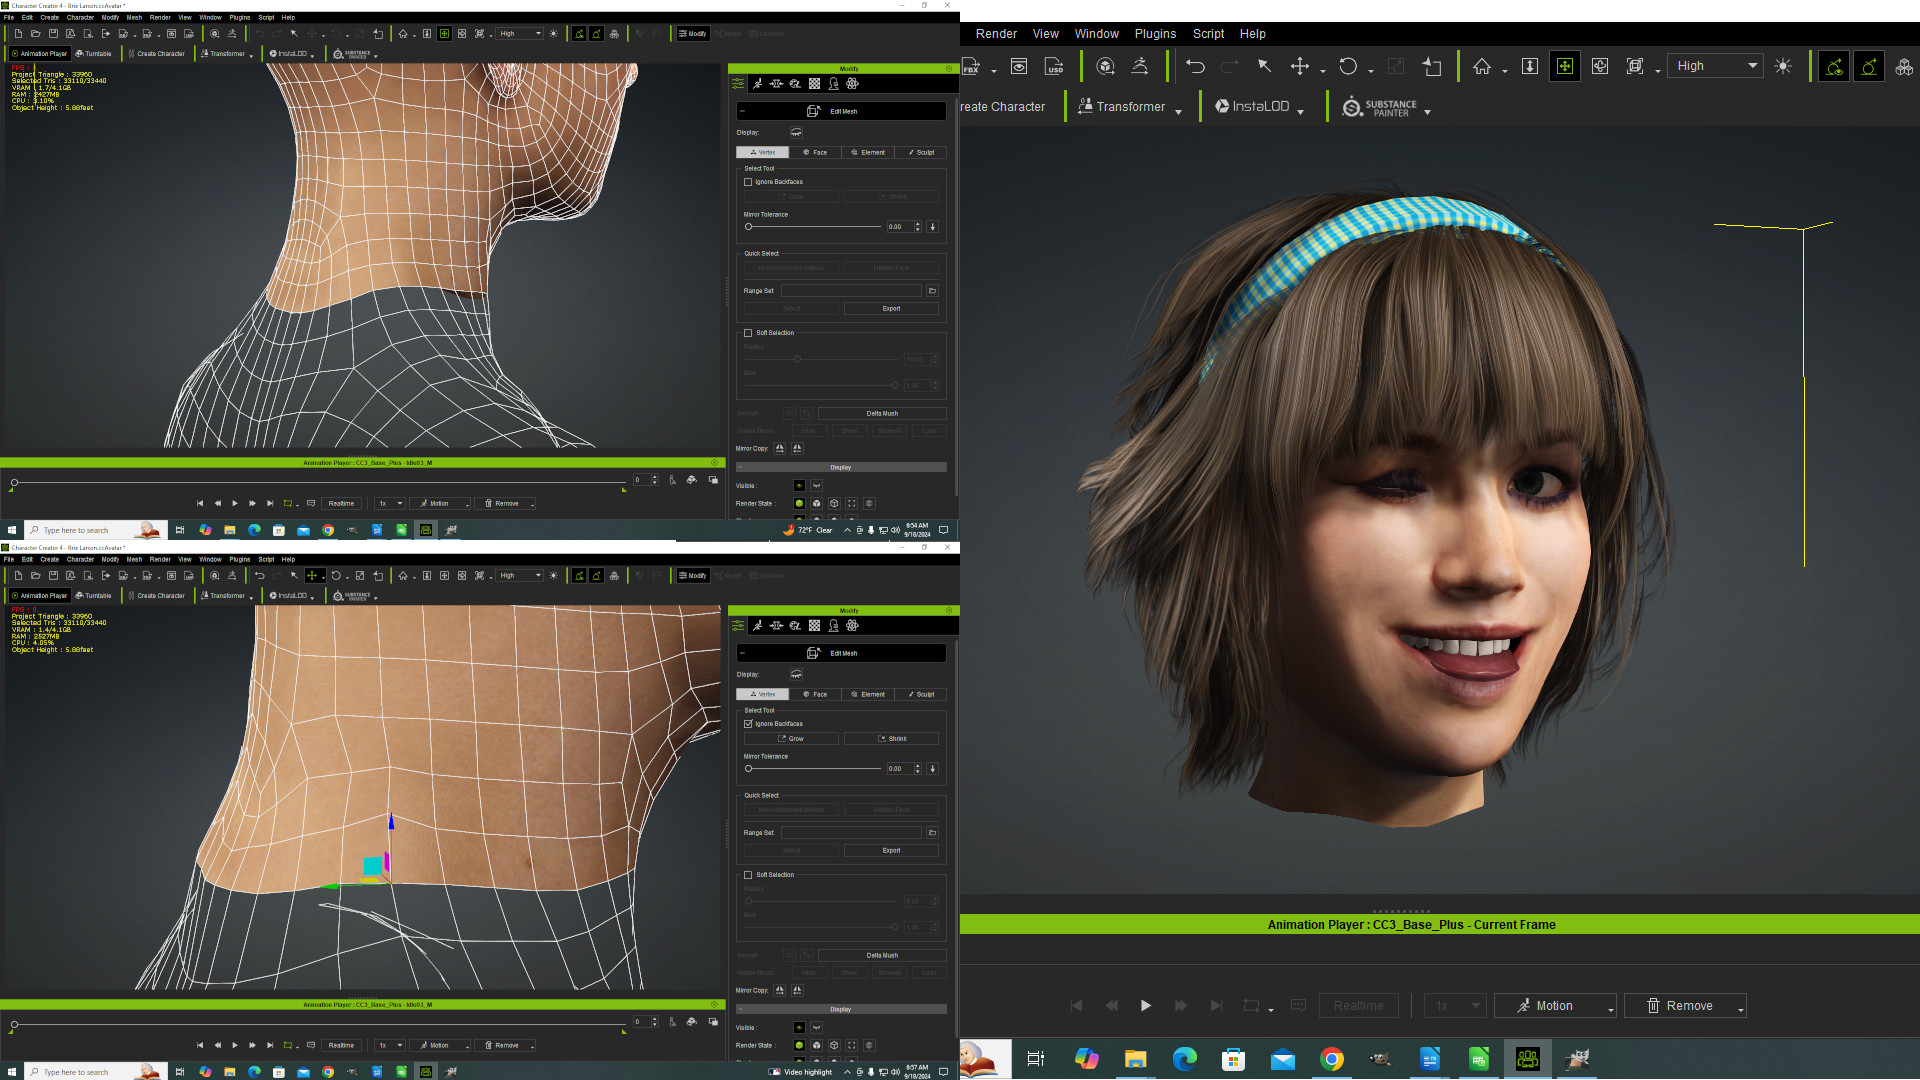Click USD export icon in right zoomed window
This screenshot has height=1080, width=1920.
tap(1054, 66)
